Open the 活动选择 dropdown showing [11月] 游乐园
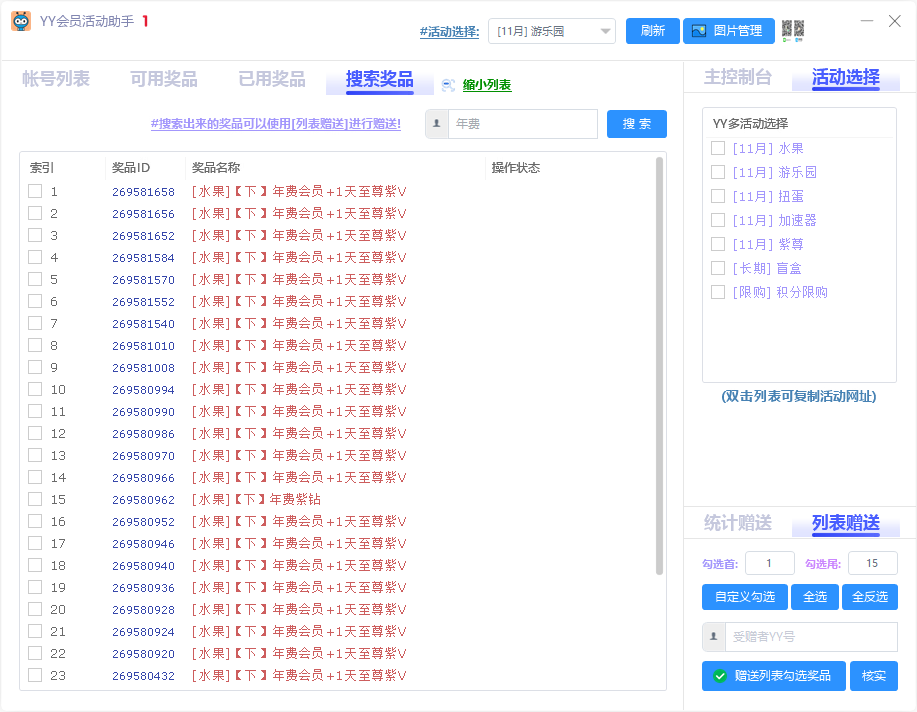The height and width of the screenshot is (712, 917). coord(551,31)
